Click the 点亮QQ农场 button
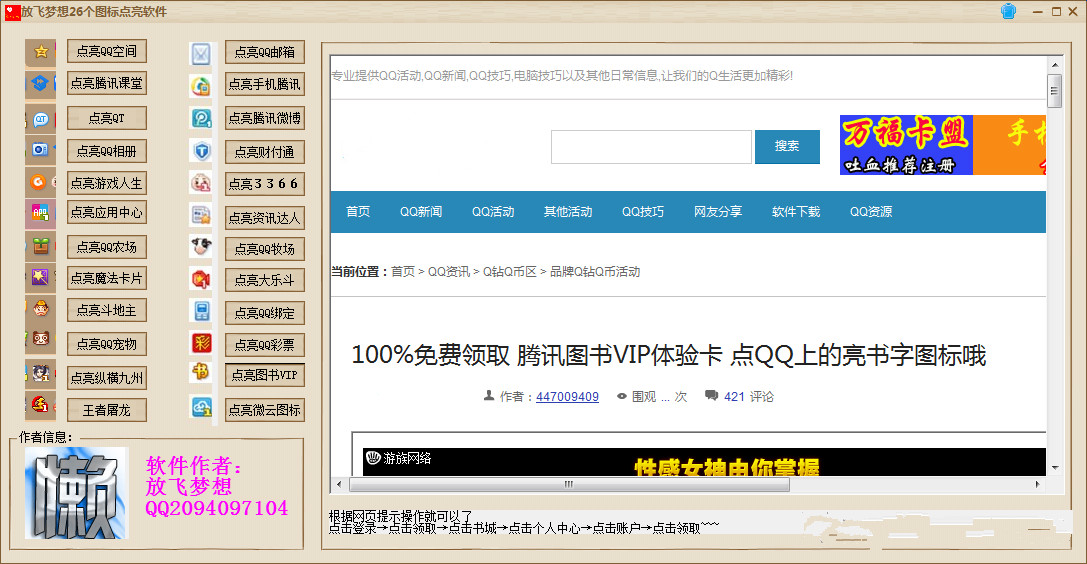 click(107, 247)
